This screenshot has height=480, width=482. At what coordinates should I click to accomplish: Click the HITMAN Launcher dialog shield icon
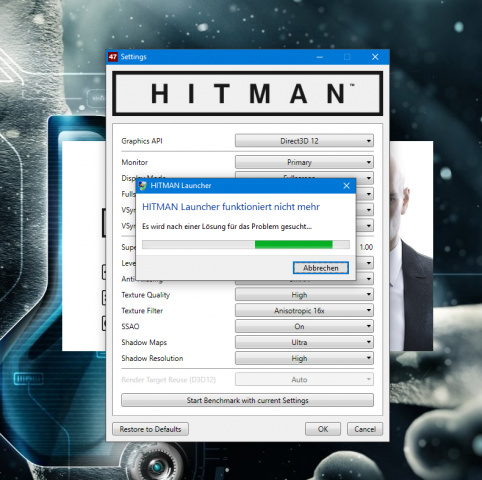[143, 186]
